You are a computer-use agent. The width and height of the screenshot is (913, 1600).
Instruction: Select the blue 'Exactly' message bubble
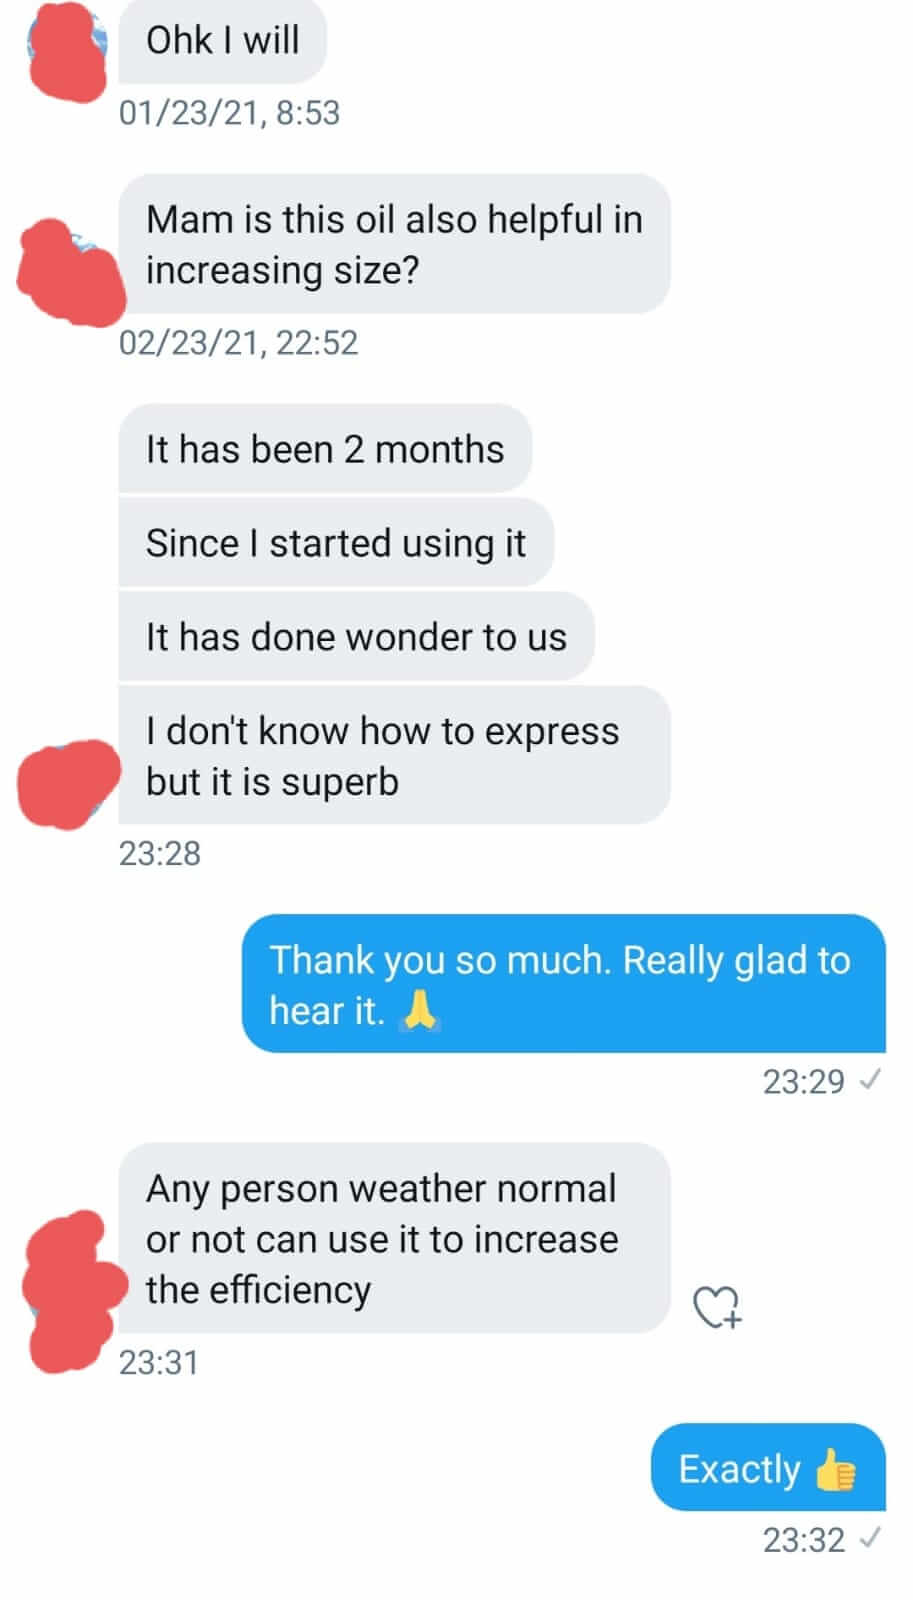coord(768,1467)
